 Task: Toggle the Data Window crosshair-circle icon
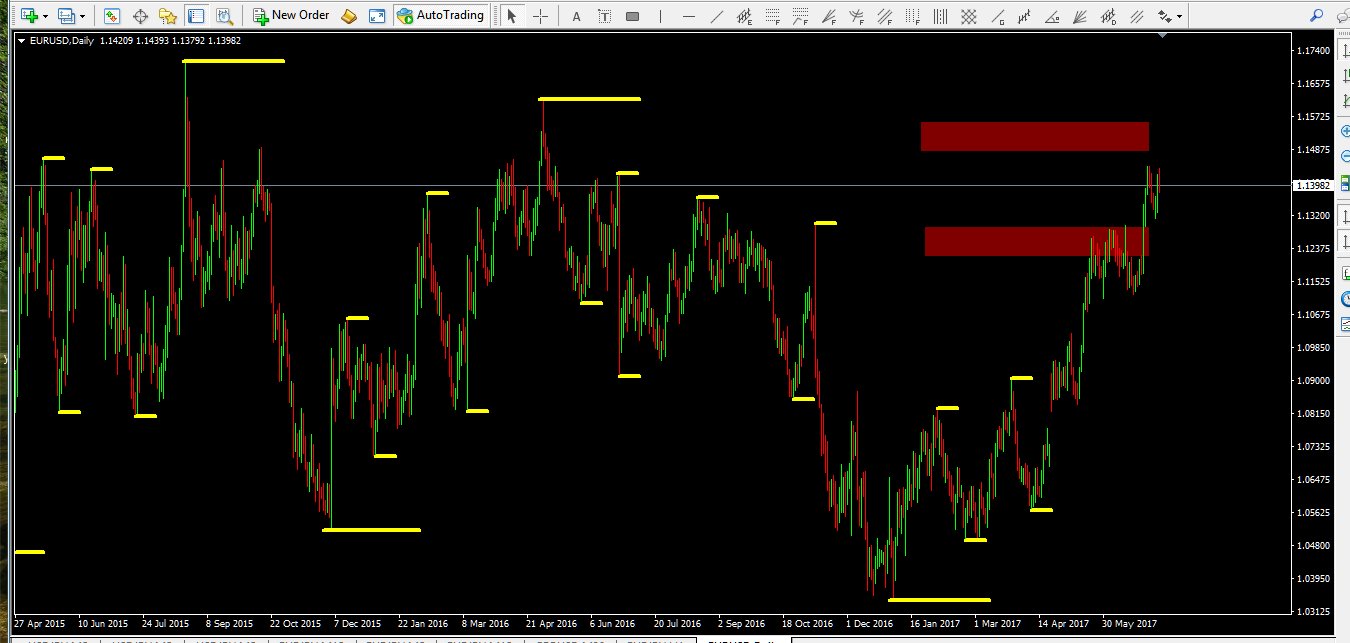(140, 16)
